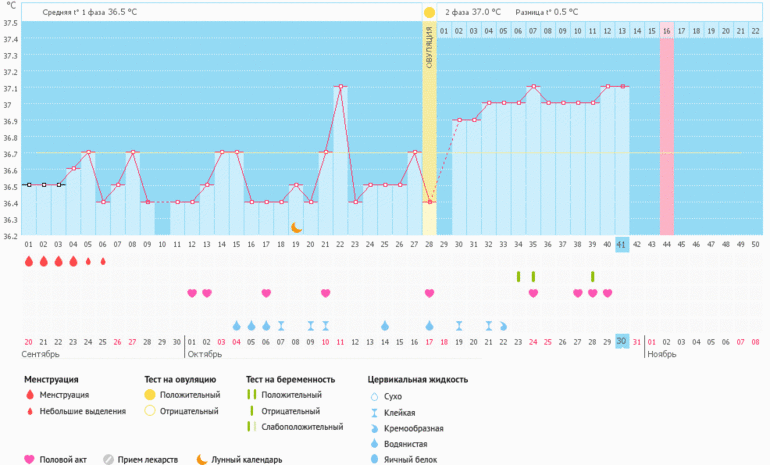Viewport: 770px width, 465px height.
Task: Click the Лунный календарь legend moon icon
Action: [x=201, y=459]
